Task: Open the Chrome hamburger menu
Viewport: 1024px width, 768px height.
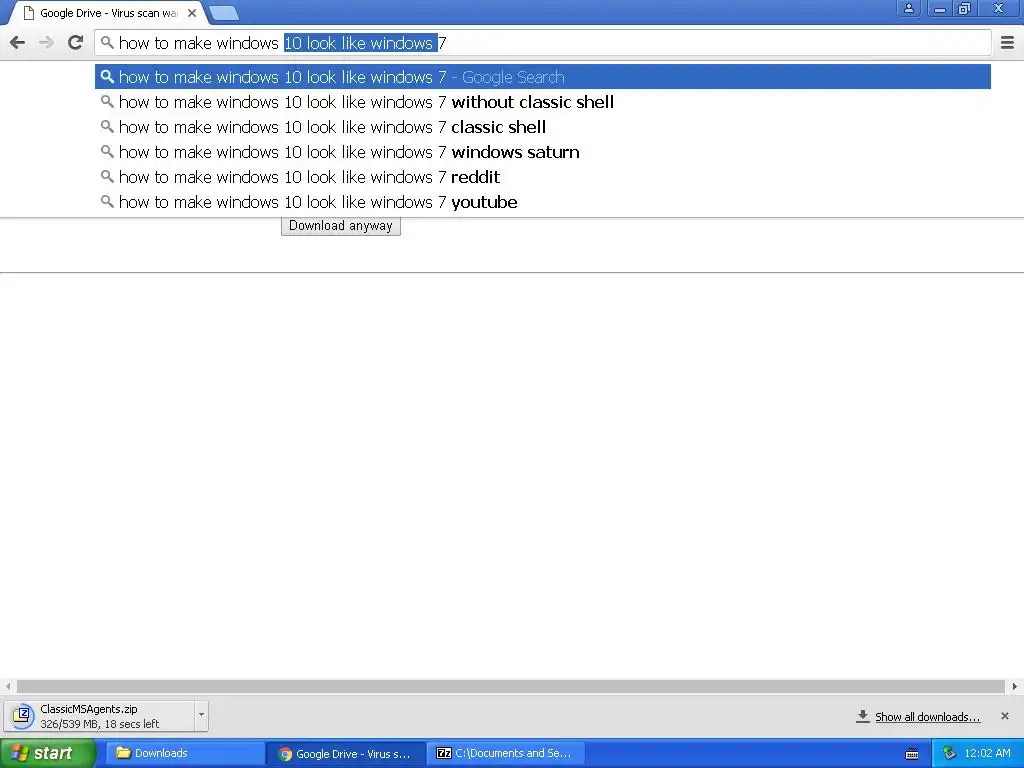Action: 1007,43
